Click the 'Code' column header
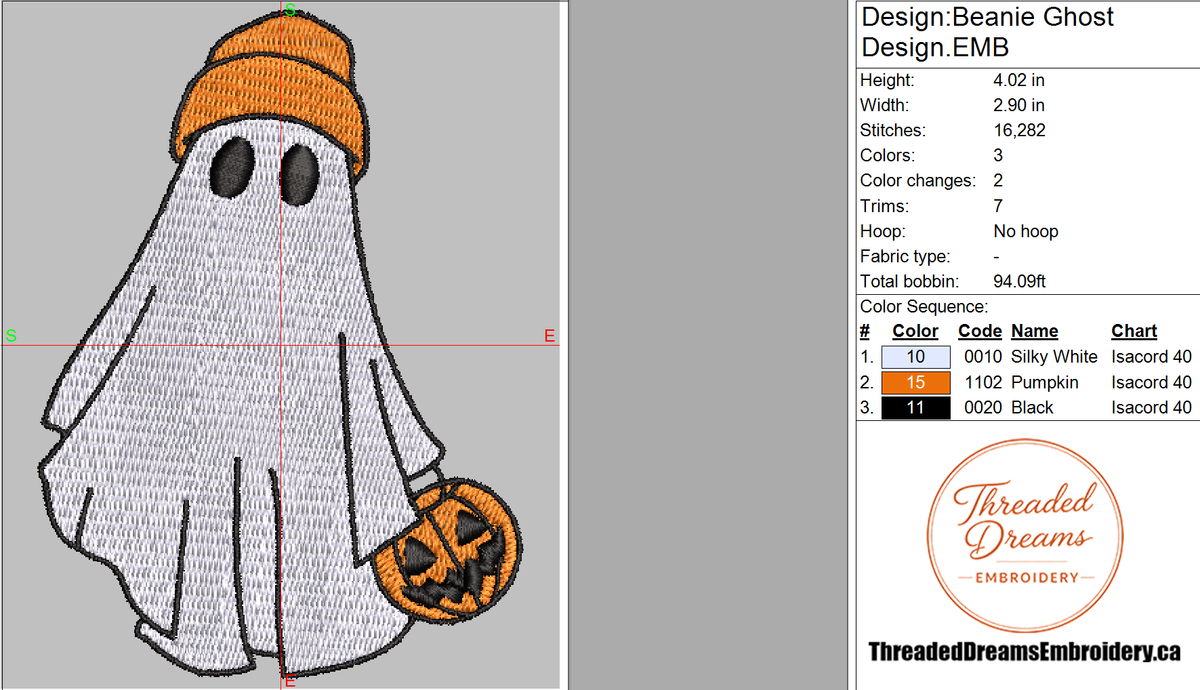Image resolution: width=1200 pixels, height=690 pixels. point(980,331)
